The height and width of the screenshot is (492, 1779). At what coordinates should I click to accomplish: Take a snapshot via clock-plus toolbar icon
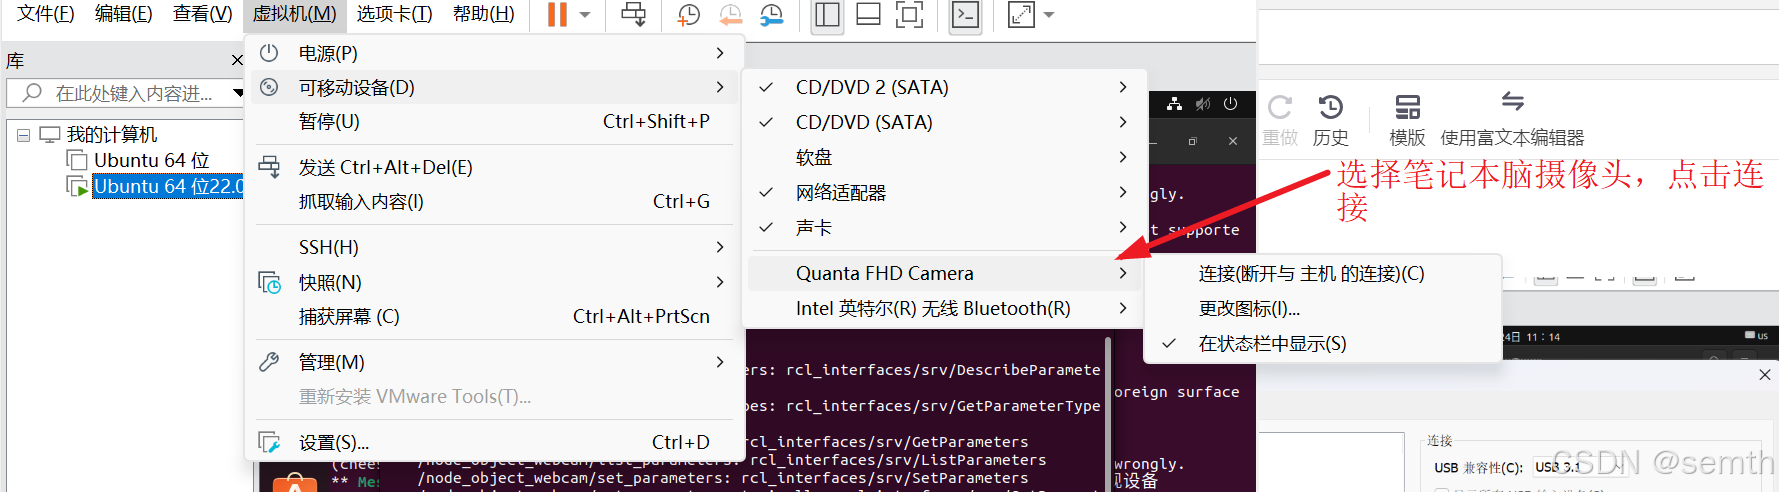point(689,14)
